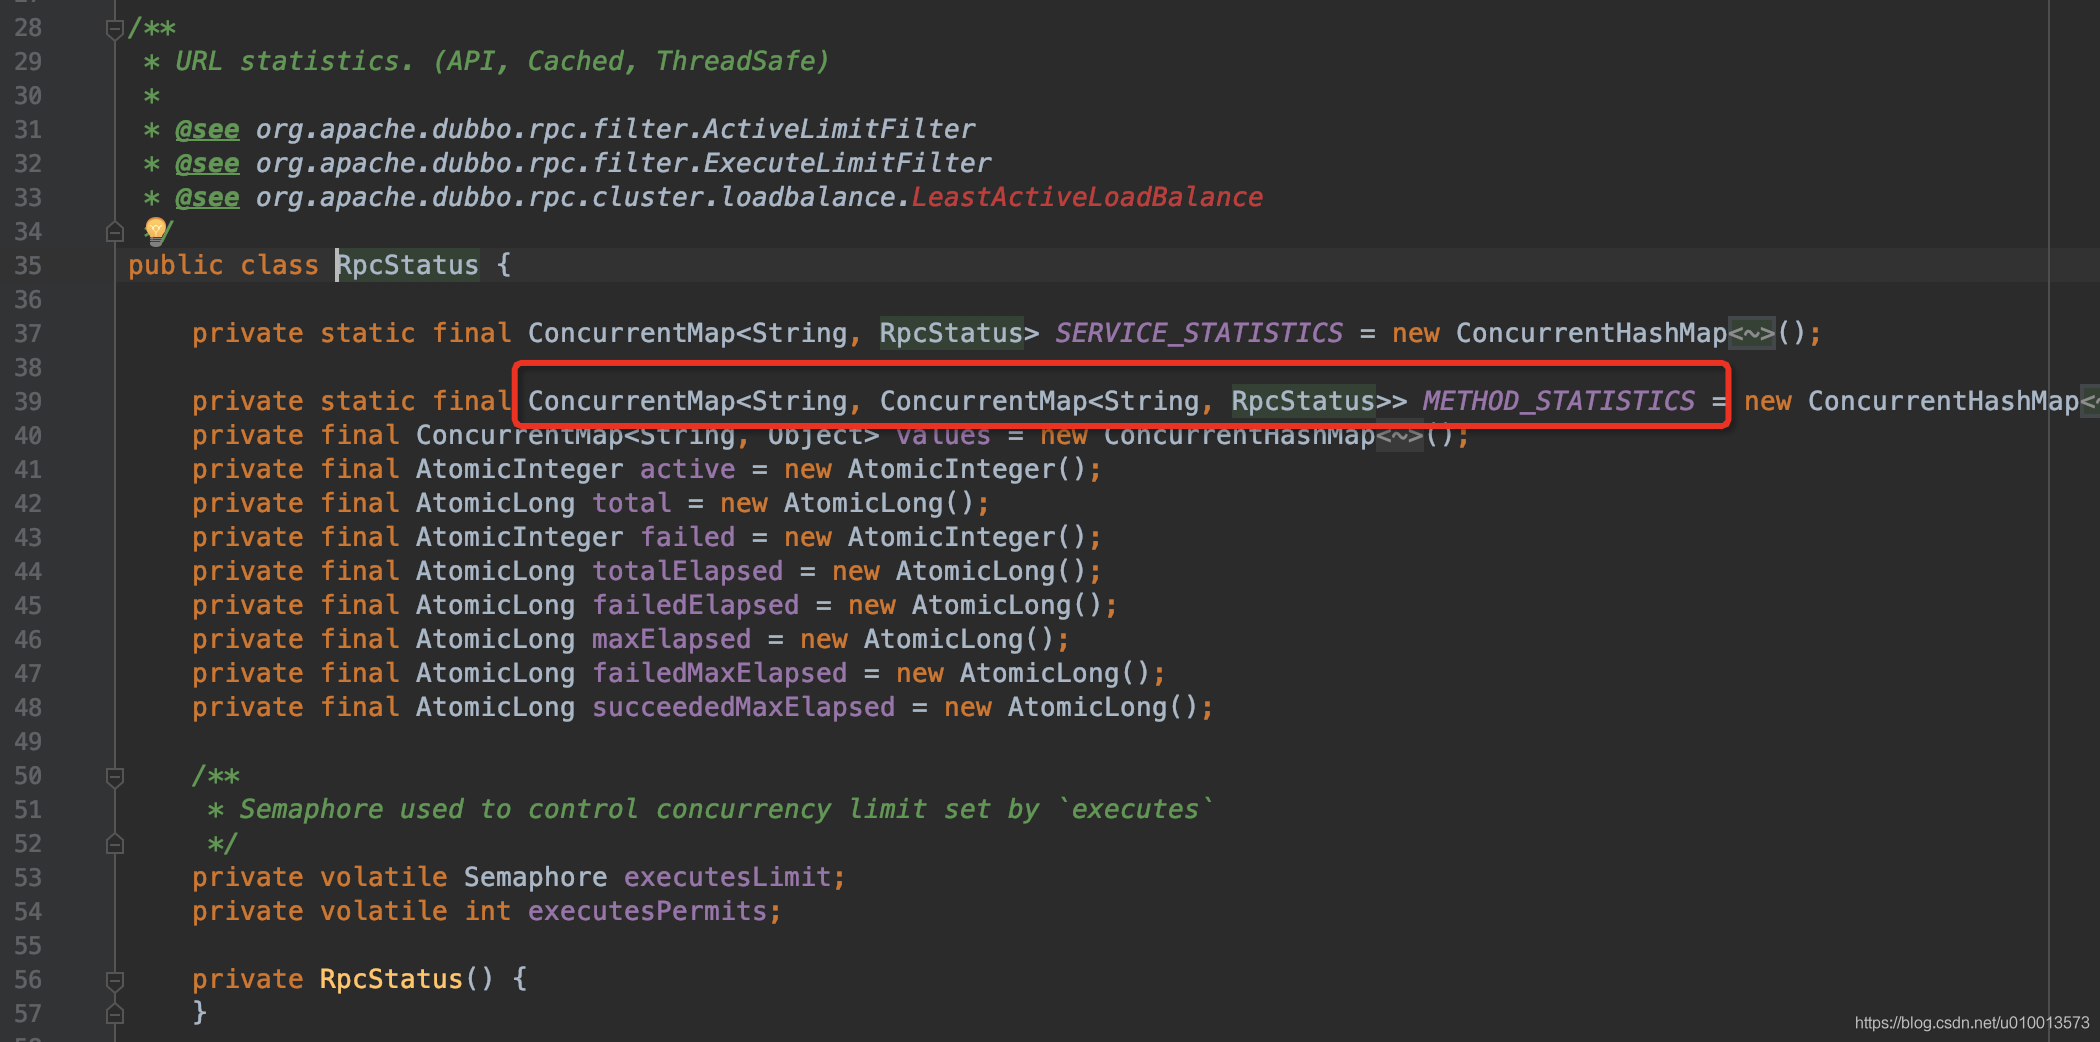Collapse the Semaphore comment block at line 50

[x=114, y=777]
